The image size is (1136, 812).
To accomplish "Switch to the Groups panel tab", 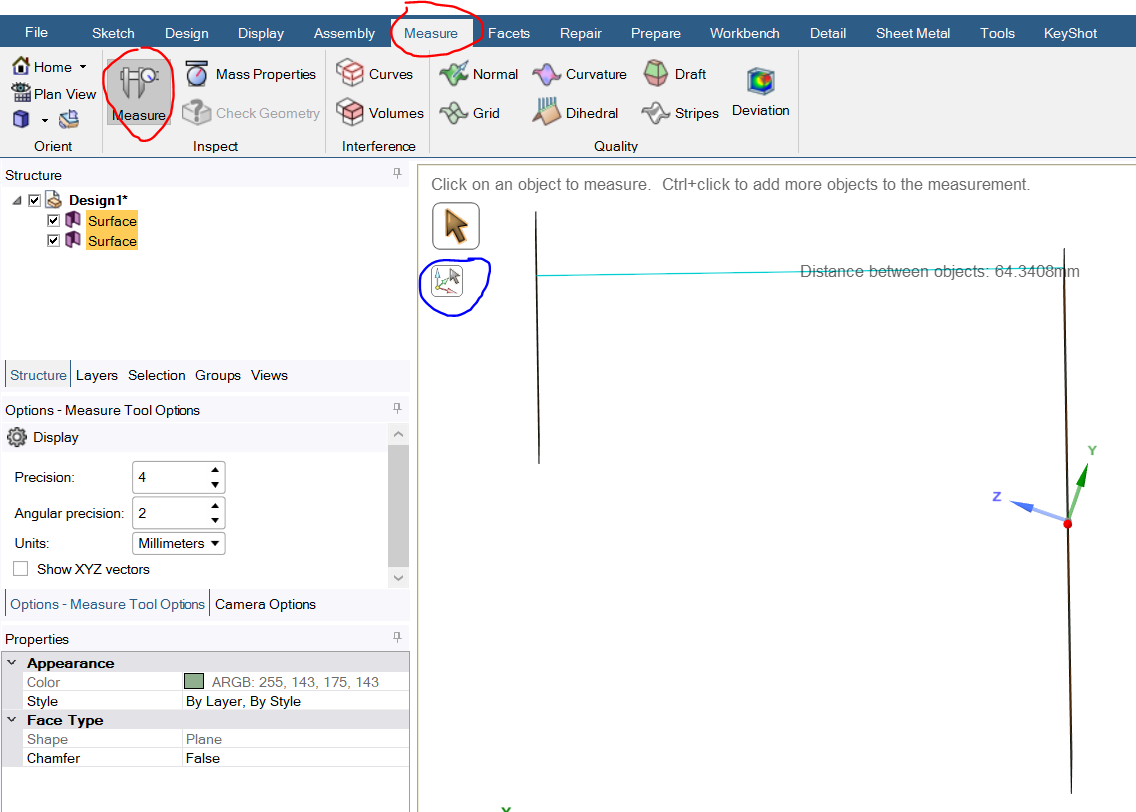I will pyautogui.click(x=217, y=375).
